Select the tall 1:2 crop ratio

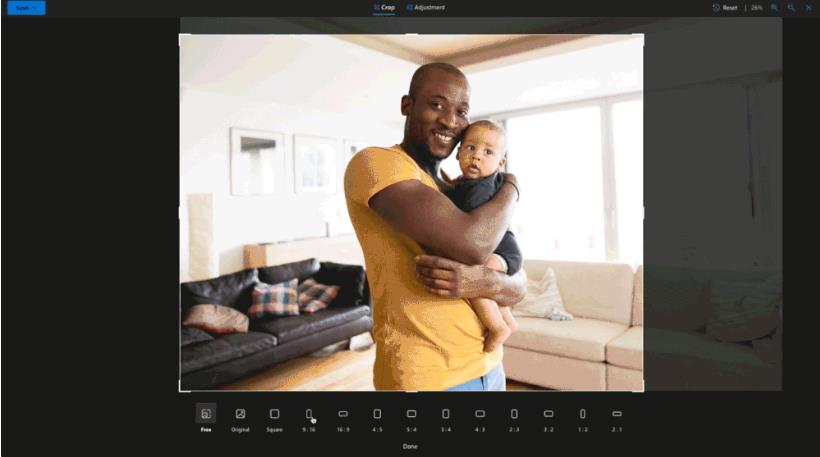[583, 414]
